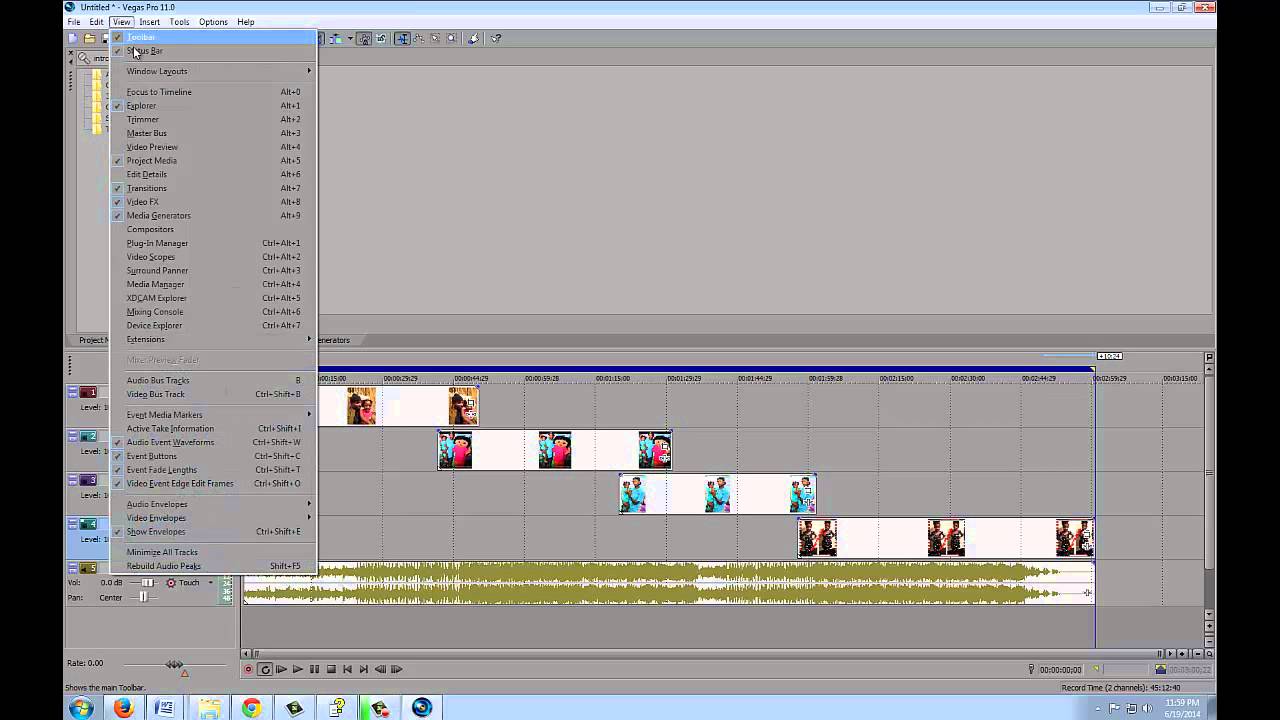This screenshot has height=720, width=1280.
Task: Expand Event Media Markers submenu
Action: (214, 414)
